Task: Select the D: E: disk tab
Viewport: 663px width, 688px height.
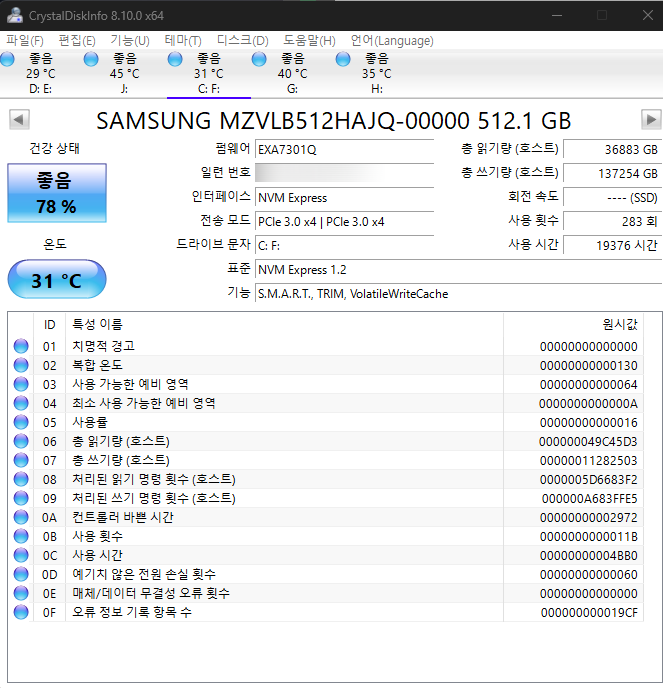Action: (41, 73)
